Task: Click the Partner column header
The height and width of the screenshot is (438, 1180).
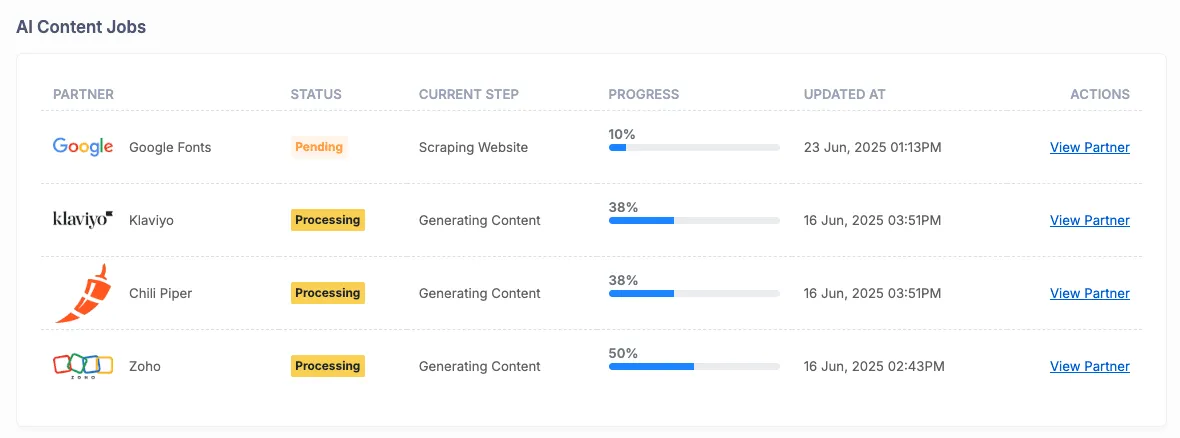Action: click(x=84, y=95)
